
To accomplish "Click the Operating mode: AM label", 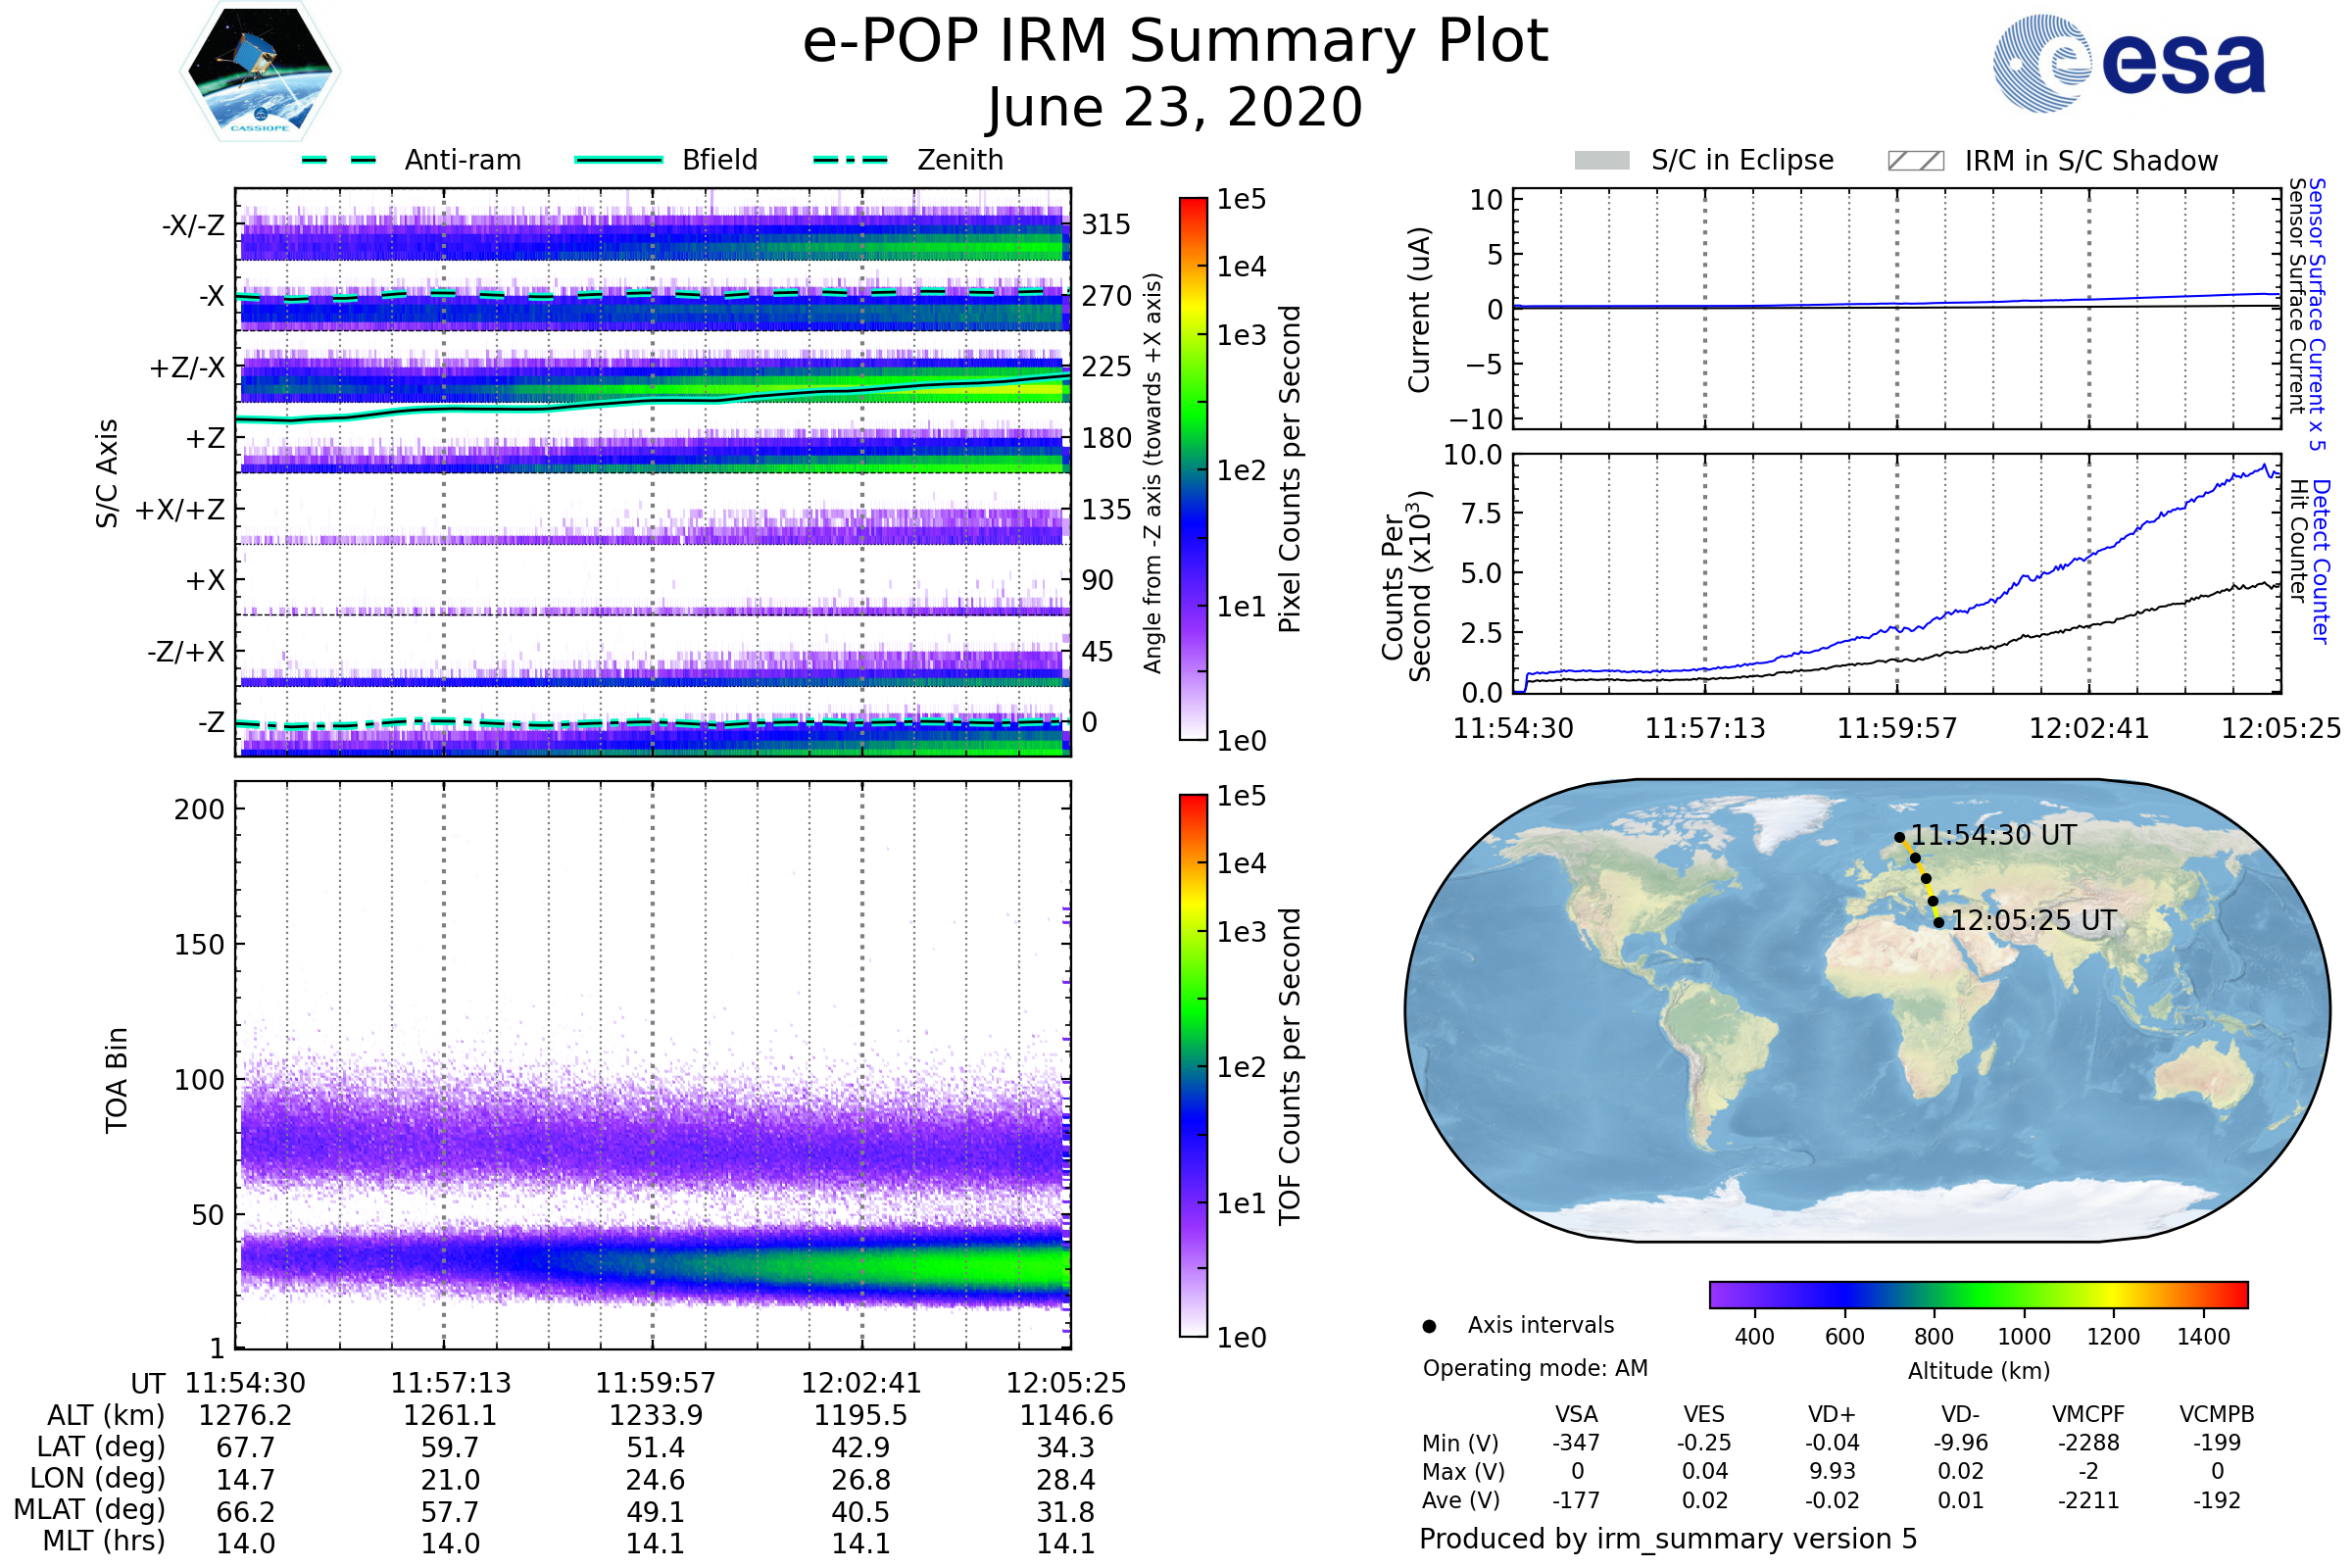I will click(x=1535, y=1369).
